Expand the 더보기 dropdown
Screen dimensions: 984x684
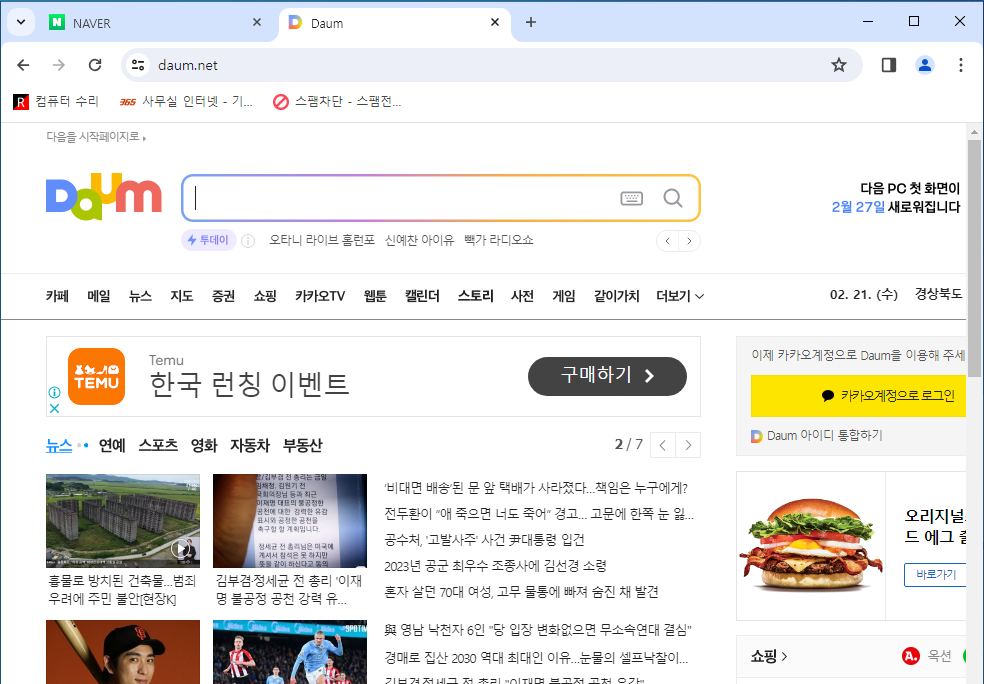680,296
